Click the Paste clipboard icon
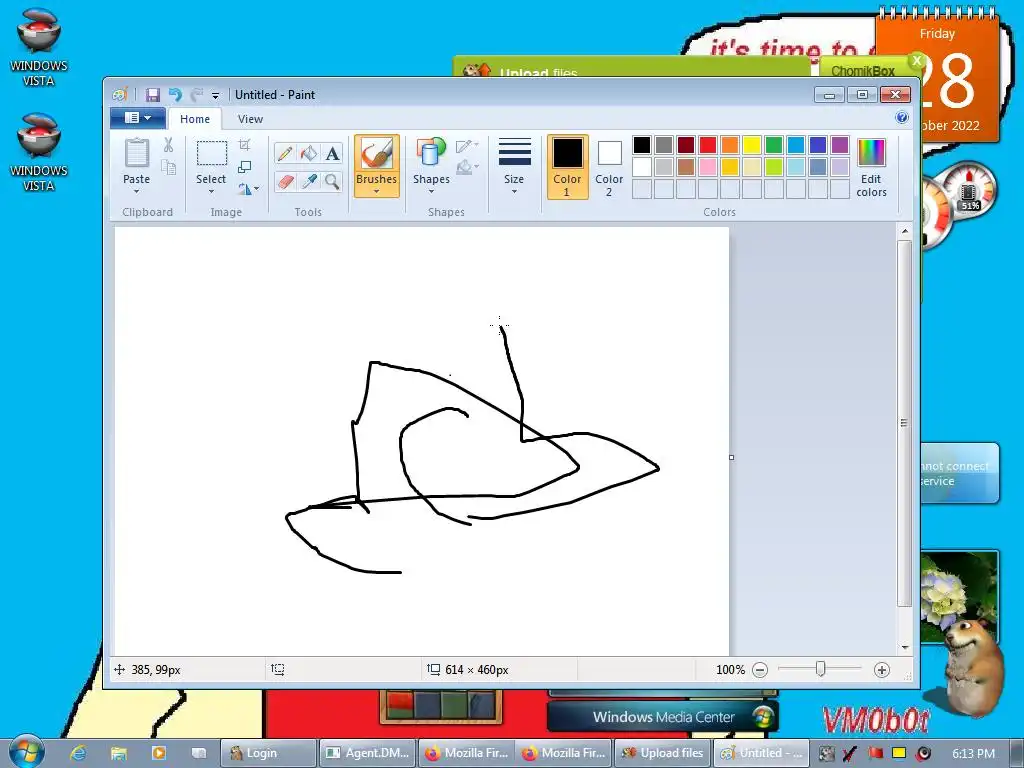The width and height of the screenshot is (1024, 768). (x=136, y=153)
